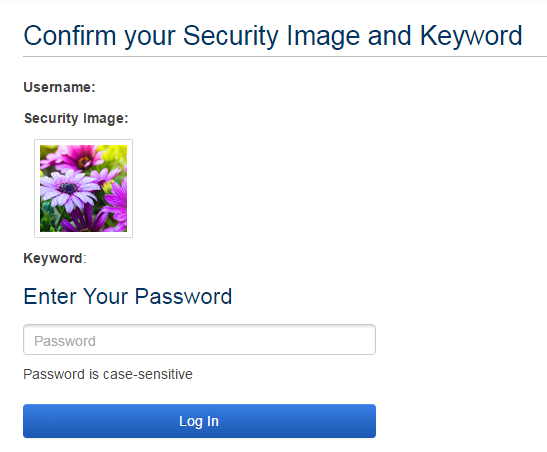Click the white frame around security image
Viewport: 547px width, 452px height.
coord(83,142)
